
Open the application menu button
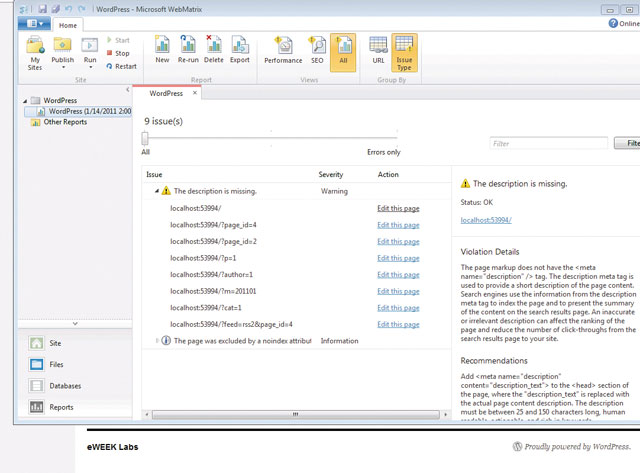pyautogui.click(x=34, y=24)
